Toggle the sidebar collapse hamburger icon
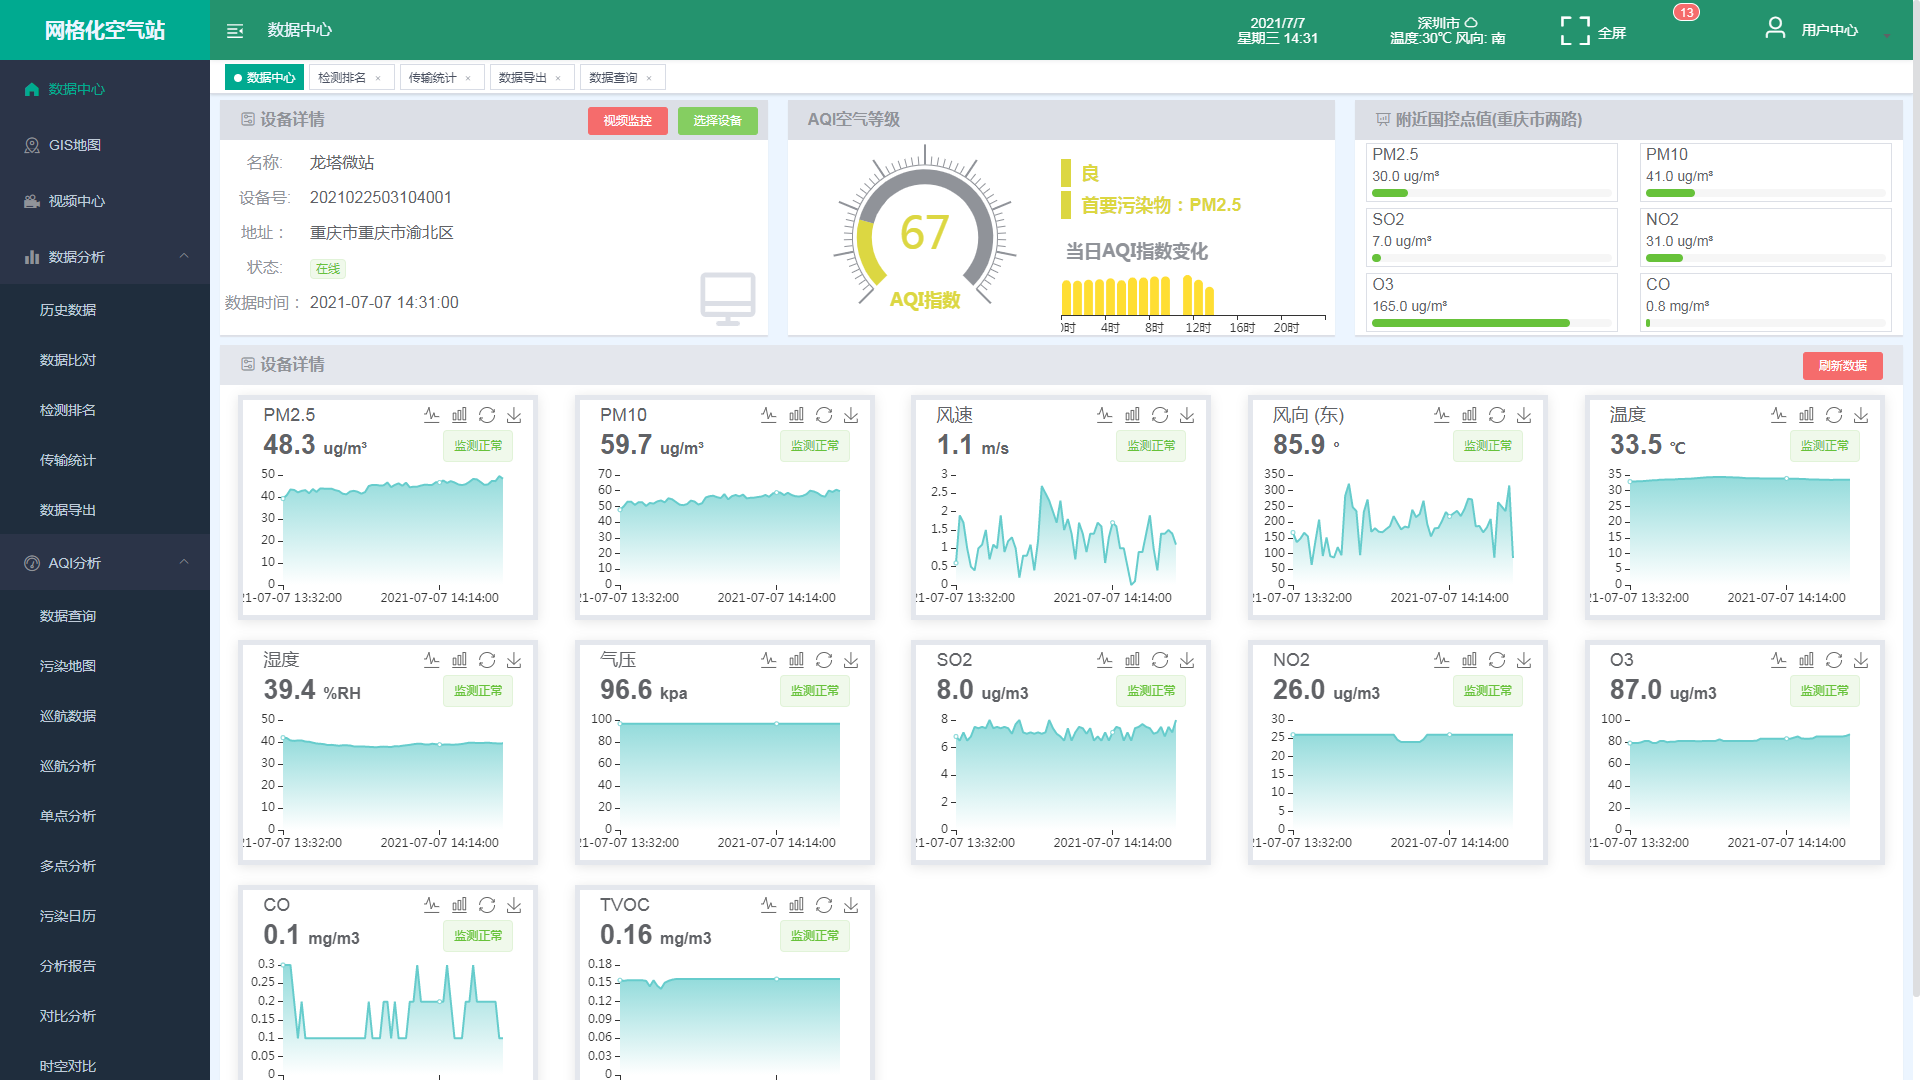 [235, 31]
